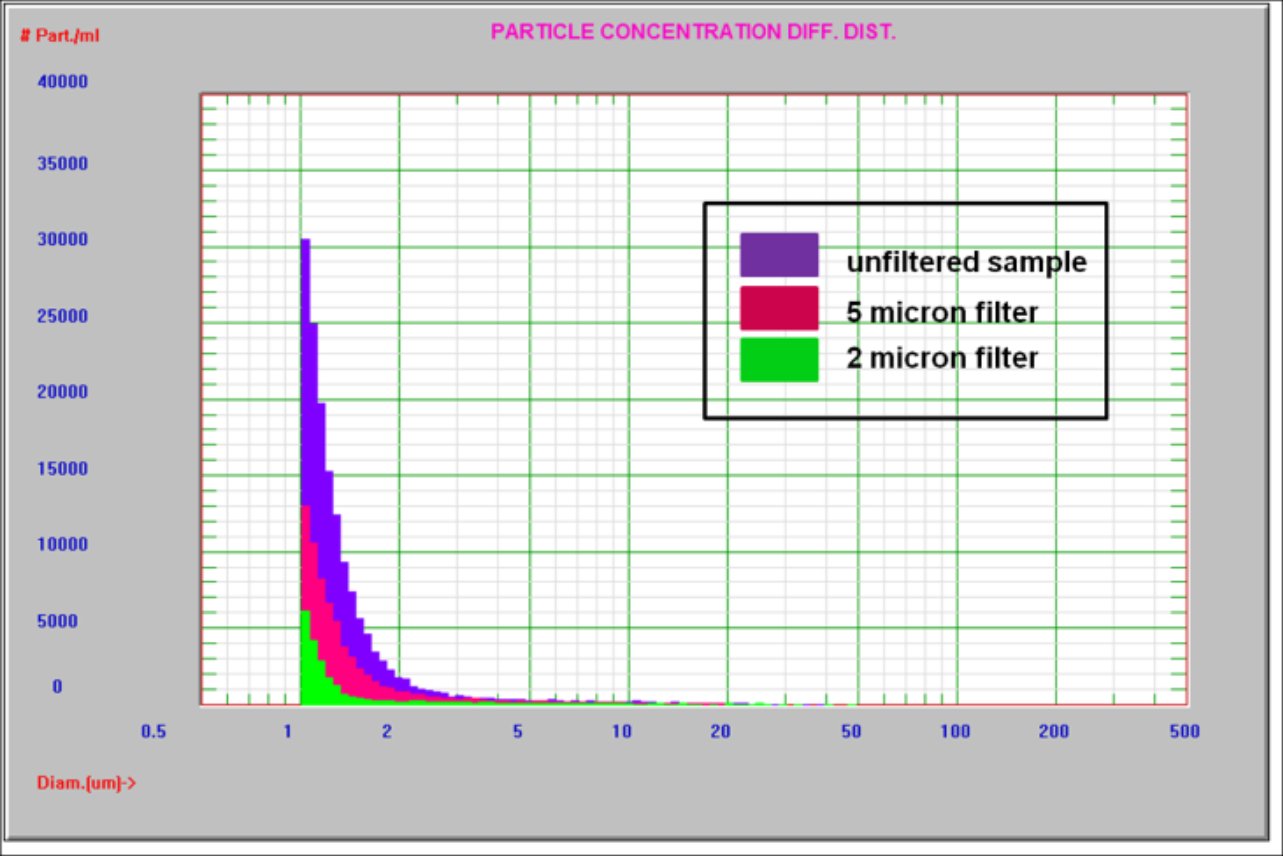
Task: Click the 10 x-axis tick label
Action: pos(621,732)
